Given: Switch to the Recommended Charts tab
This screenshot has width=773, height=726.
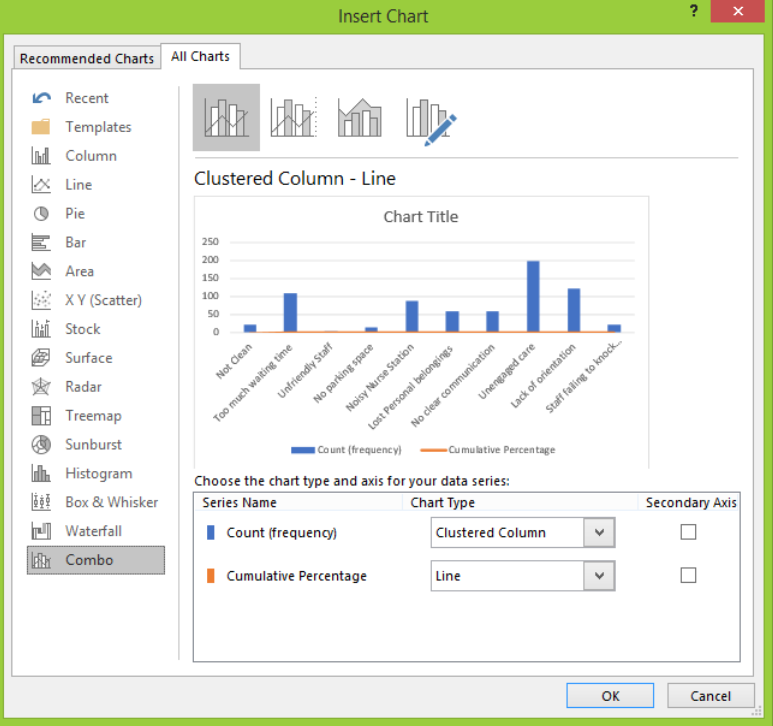Looking at the screenshot, I should tap(87, 58).
